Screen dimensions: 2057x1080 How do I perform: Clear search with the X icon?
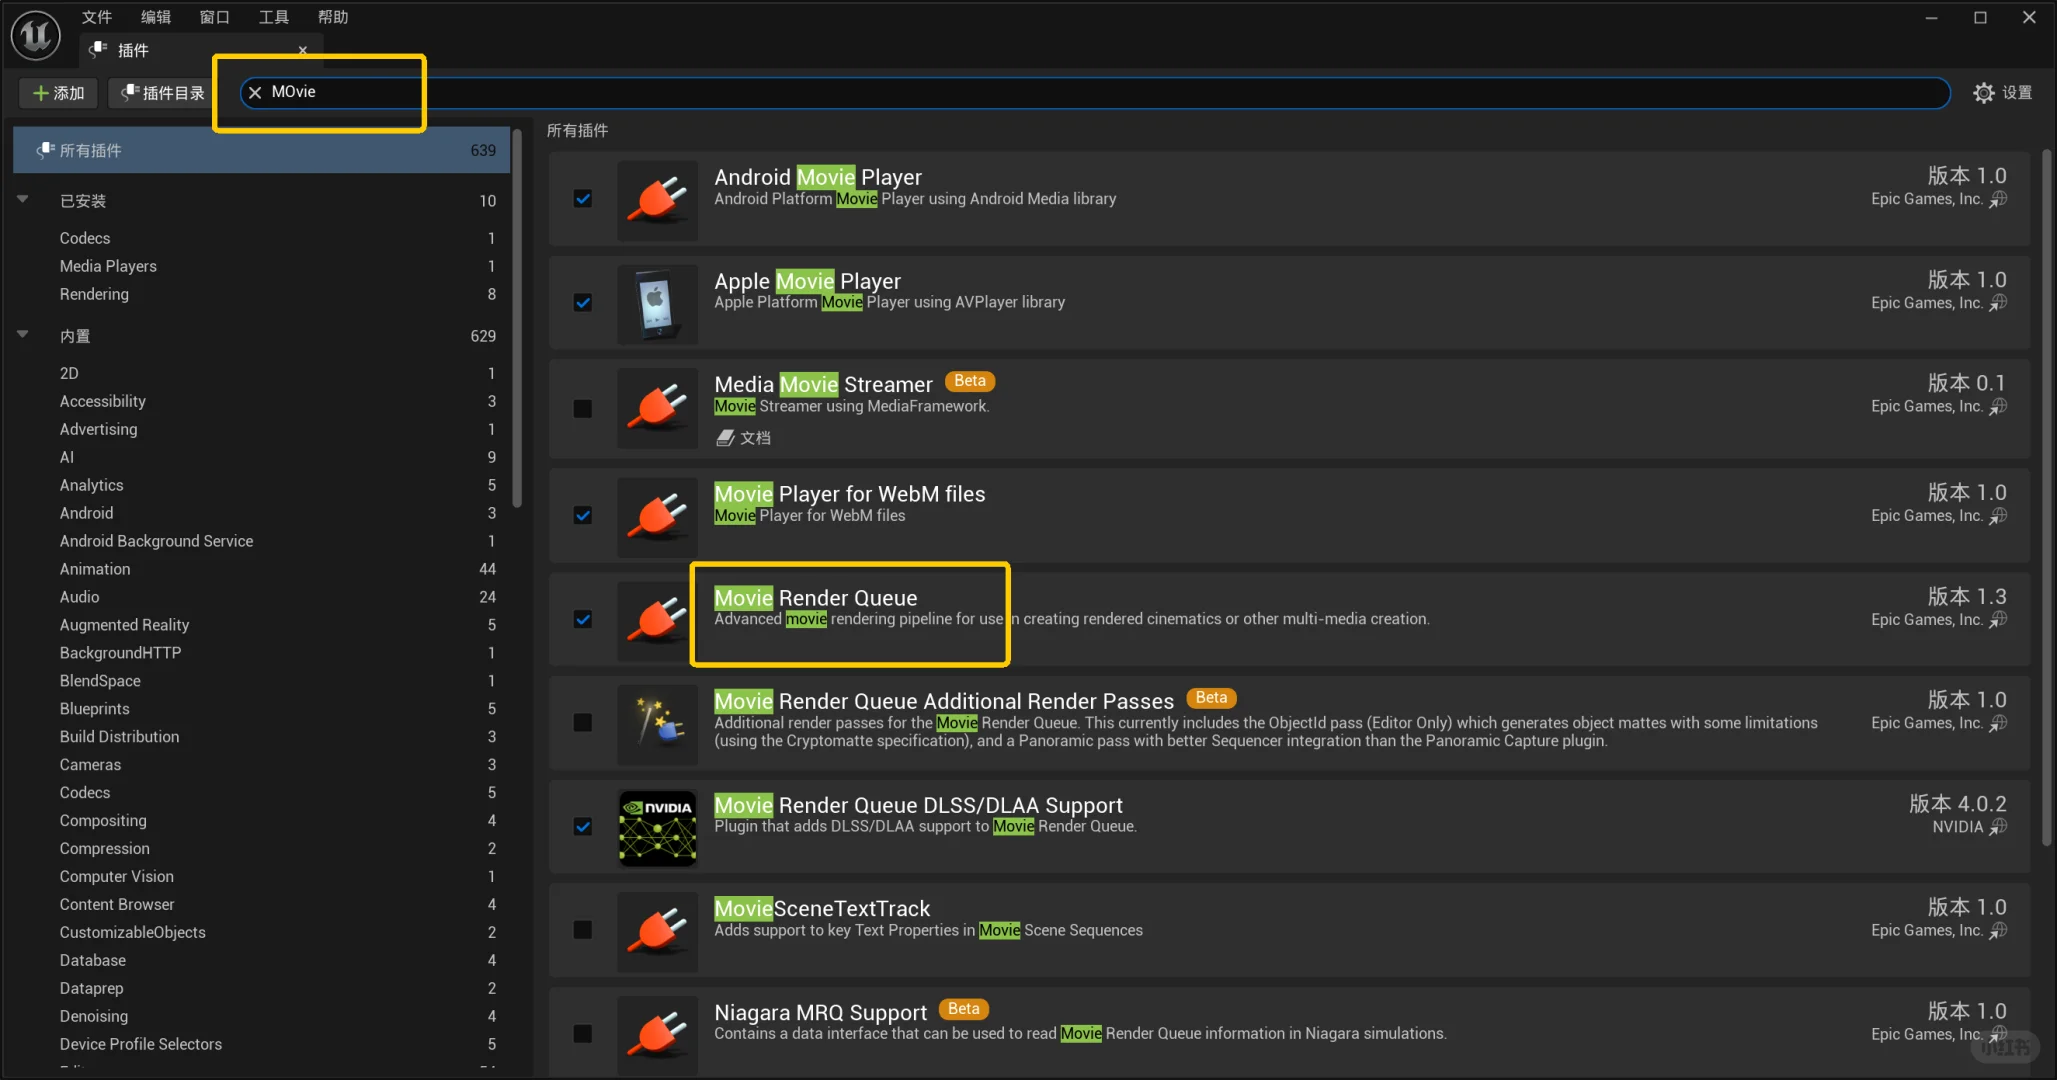[255, 92]
